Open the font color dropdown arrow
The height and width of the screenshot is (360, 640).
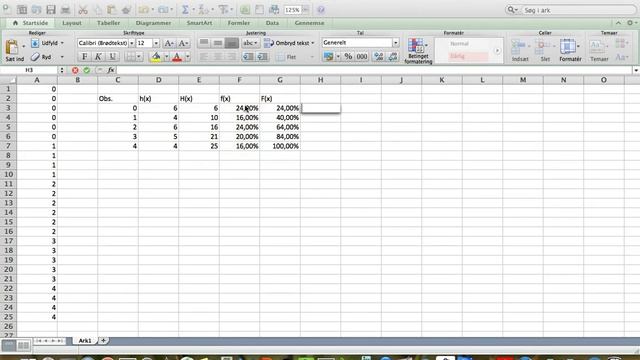tap(187, 57)
